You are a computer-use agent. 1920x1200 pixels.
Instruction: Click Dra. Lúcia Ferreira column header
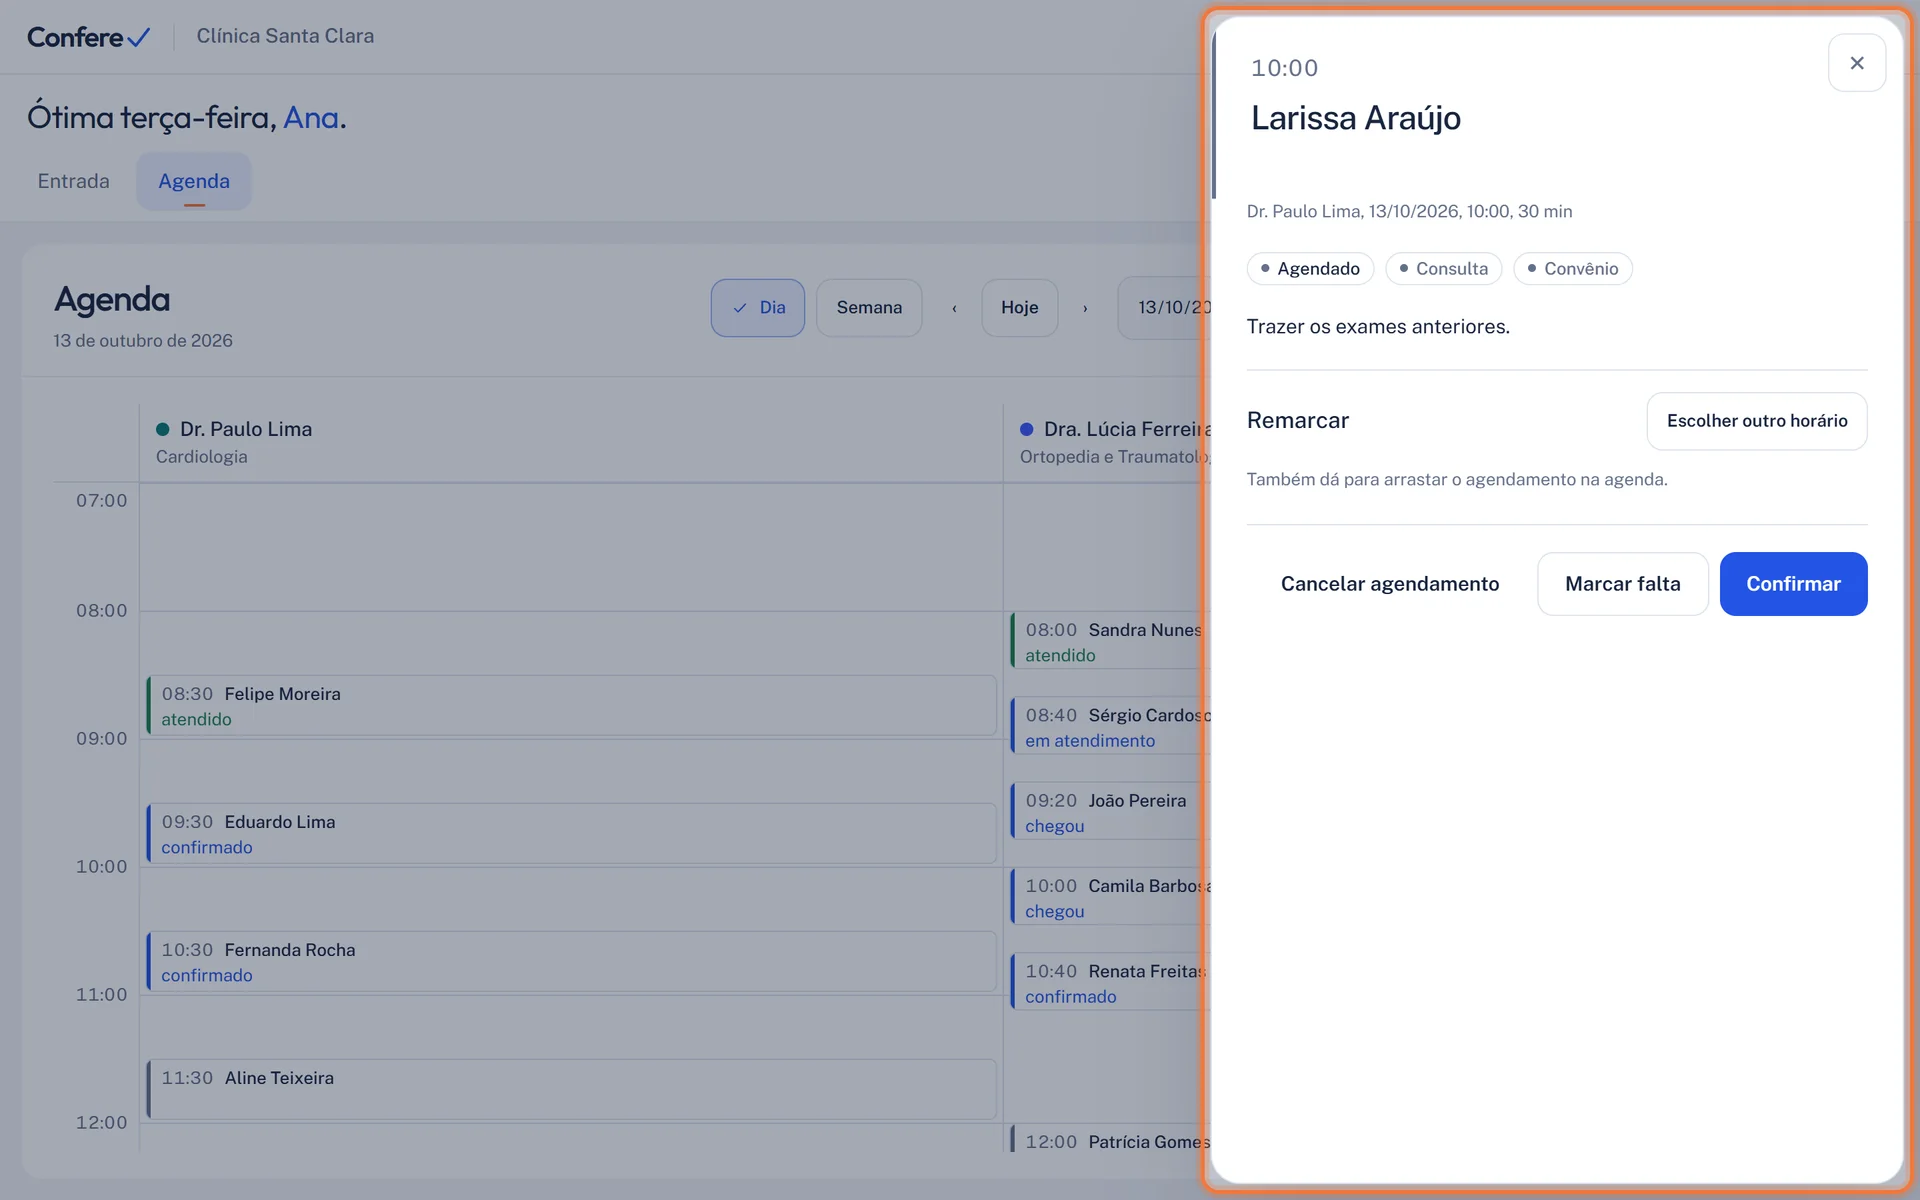click(x=1108, y=442)
